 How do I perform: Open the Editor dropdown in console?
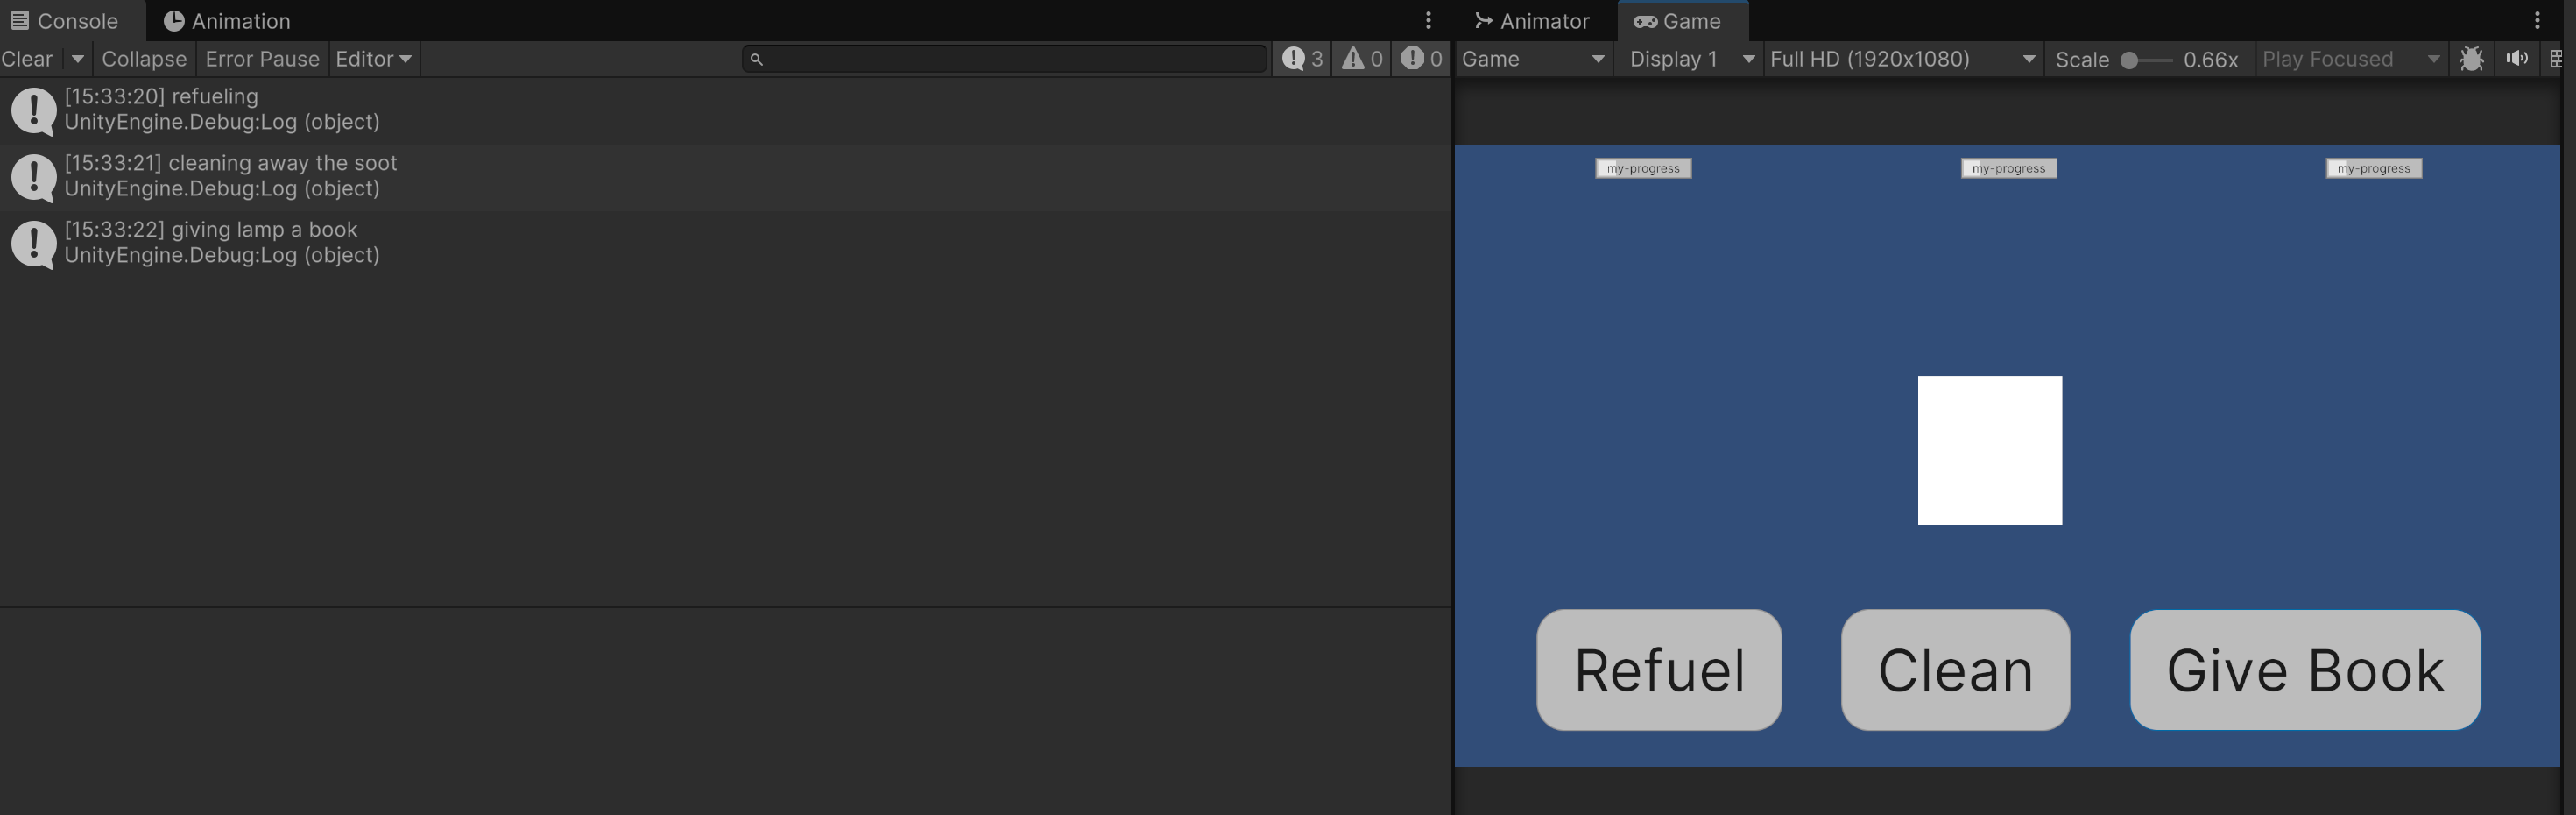pyautogui.click(x=374, y=59)
